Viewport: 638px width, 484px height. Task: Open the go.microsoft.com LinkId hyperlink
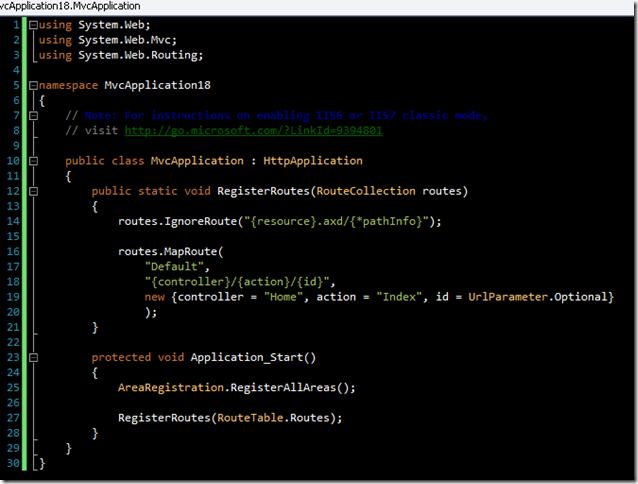(253, 131)
